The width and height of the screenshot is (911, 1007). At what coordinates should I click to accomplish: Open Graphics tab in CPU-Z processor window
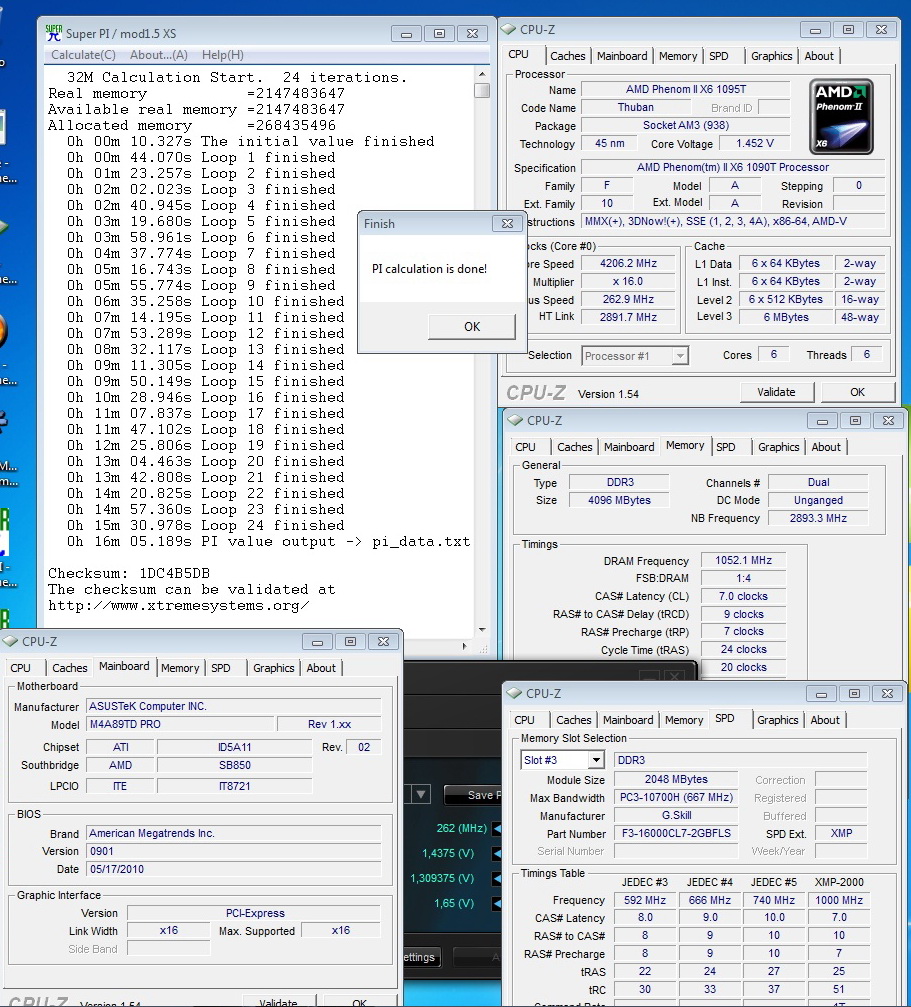coord(772,56)
